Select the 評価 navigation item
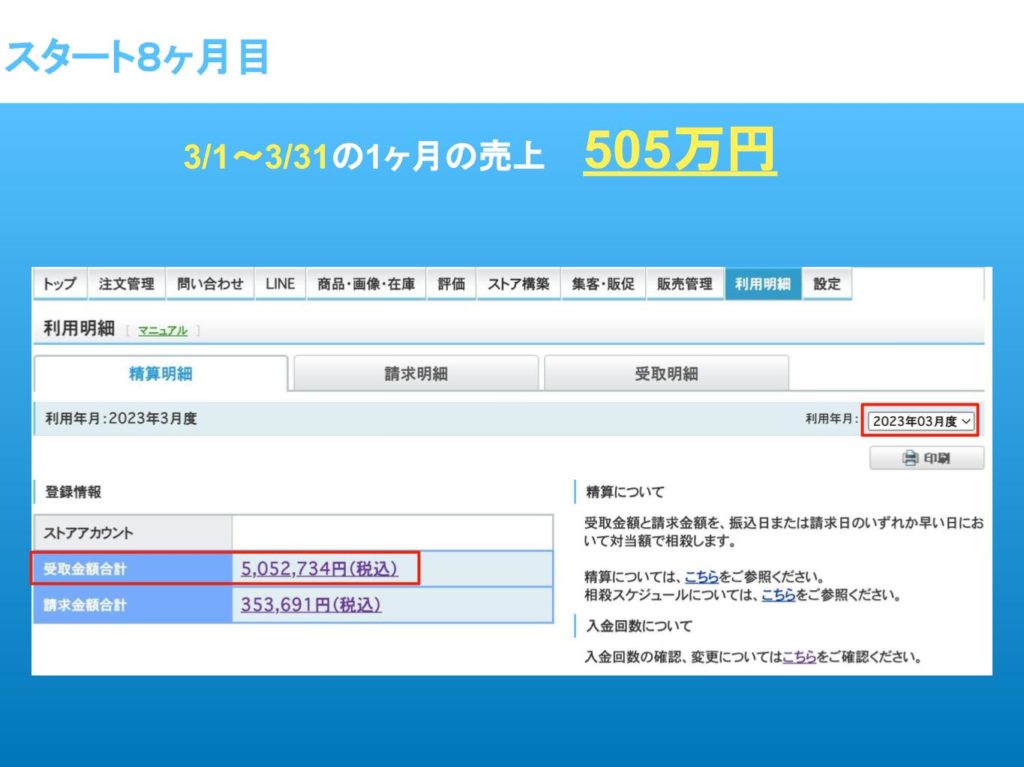 [x=451, y=284]
